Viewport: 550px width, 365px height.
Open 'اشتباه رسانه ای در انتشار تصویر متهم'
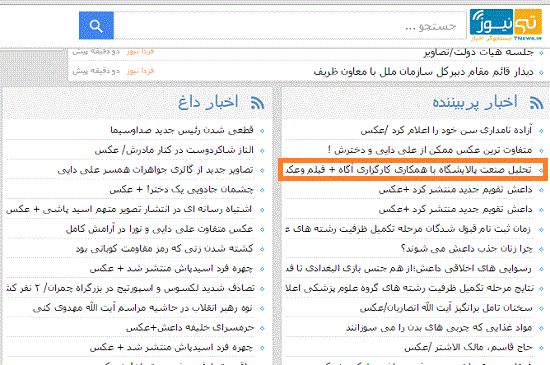[x=129, y=209]
